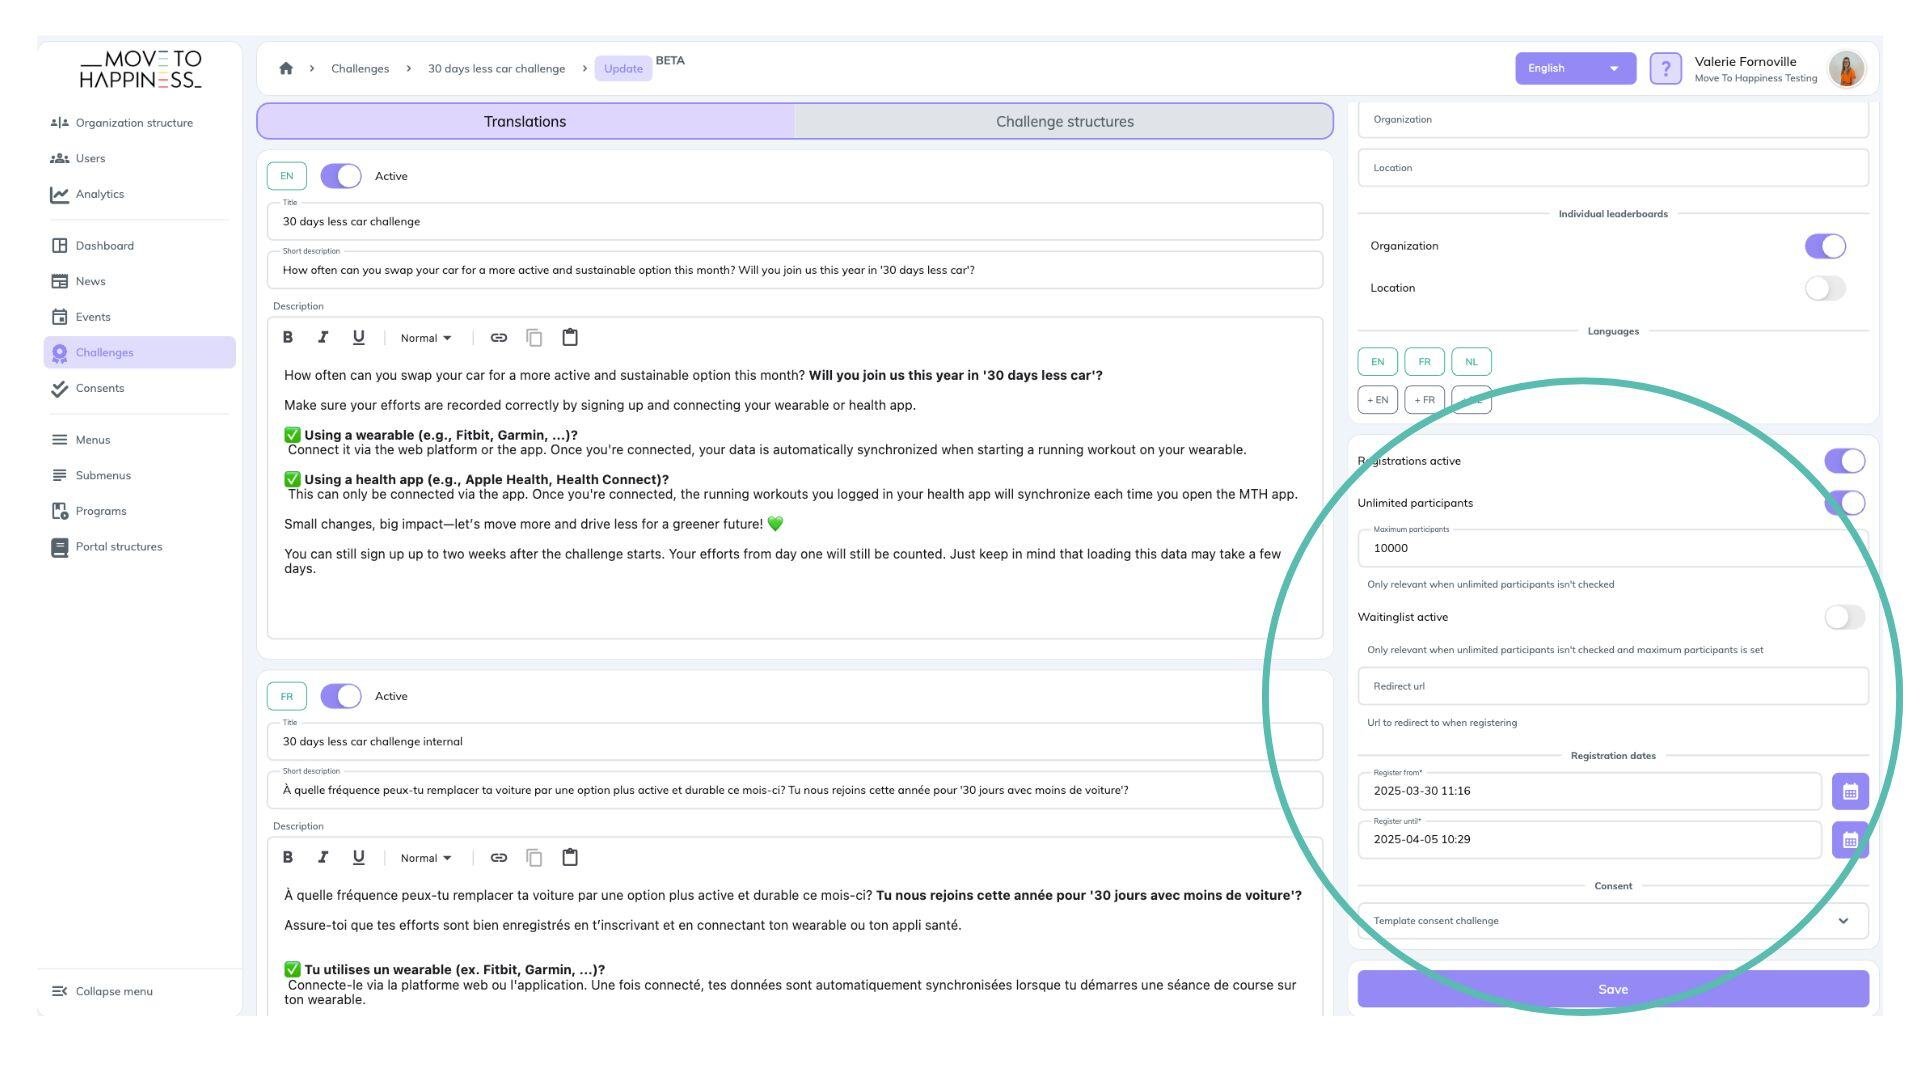This screenshot has width=1920, height=1080.
Task: Select the NL language chip under Languages
Action: pyautogui.click(x=1471, y=362)
